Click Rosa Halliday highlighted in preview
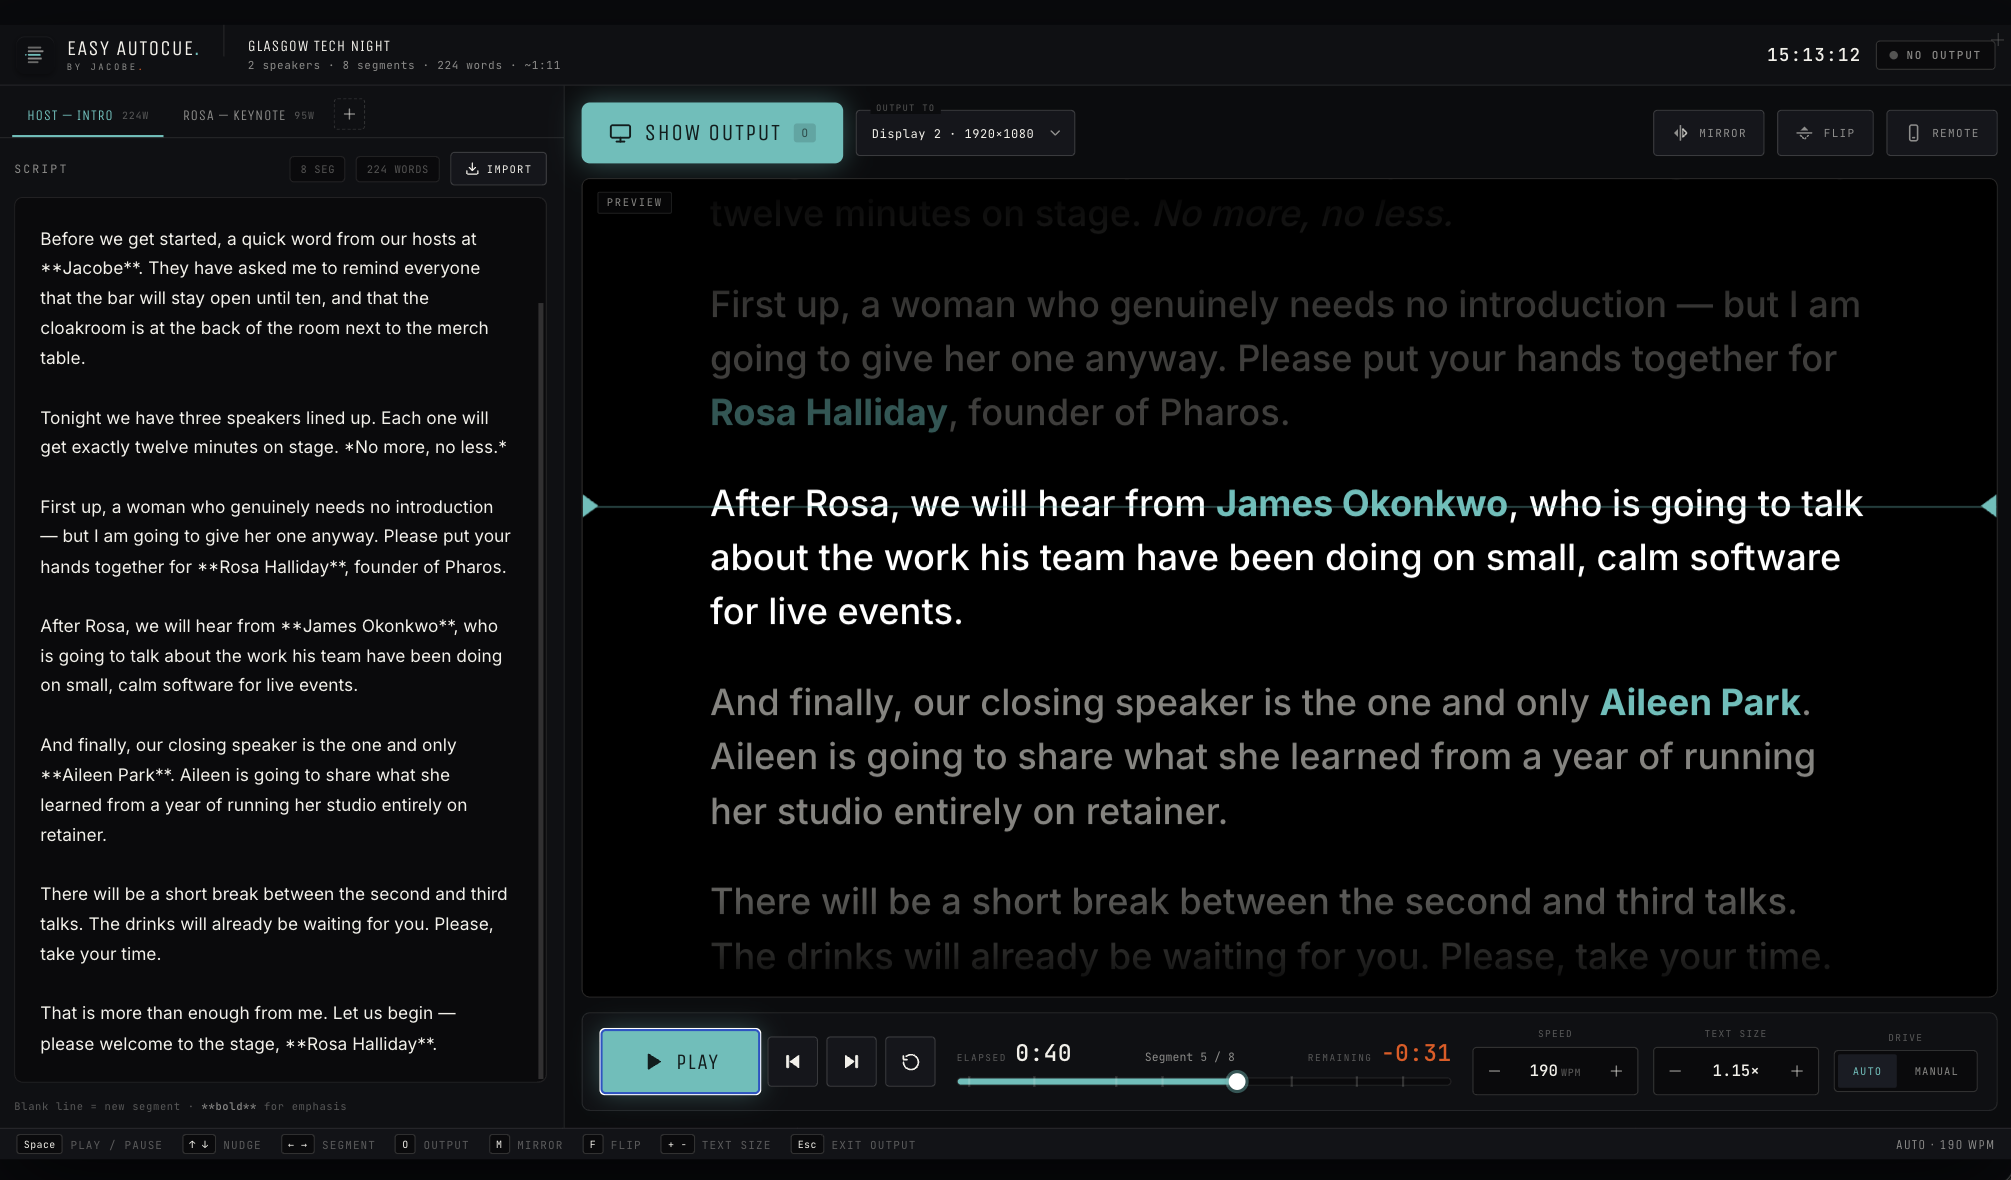The width and height of the screenshot is (2011, 1180). point(829,412)
